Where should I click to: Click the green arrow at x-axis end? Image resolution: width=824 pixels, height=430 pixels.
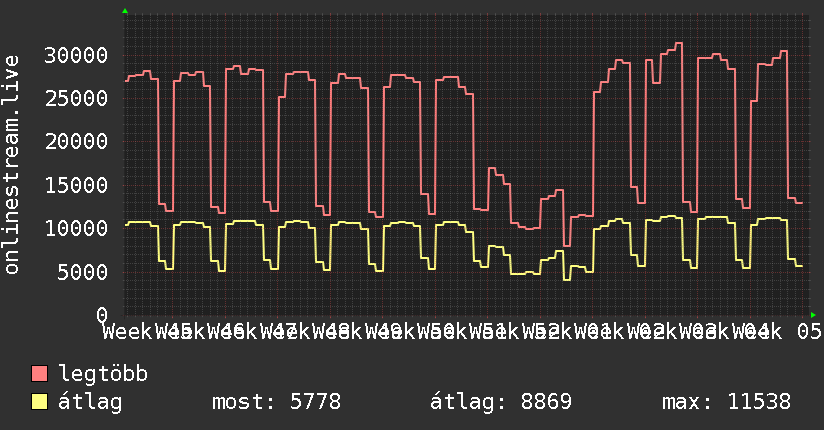[x=813, y=315]
